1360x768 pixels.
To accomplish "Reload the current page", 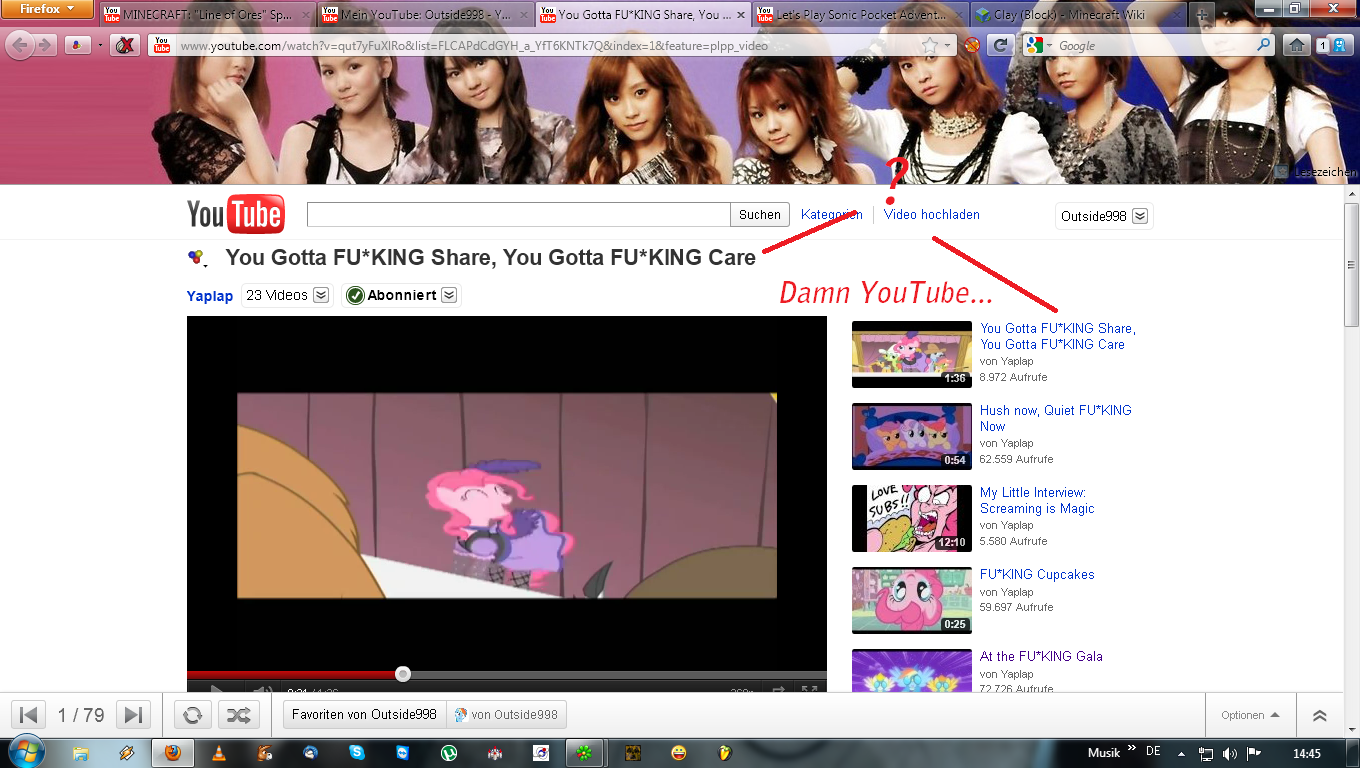I will (1000, 46).
